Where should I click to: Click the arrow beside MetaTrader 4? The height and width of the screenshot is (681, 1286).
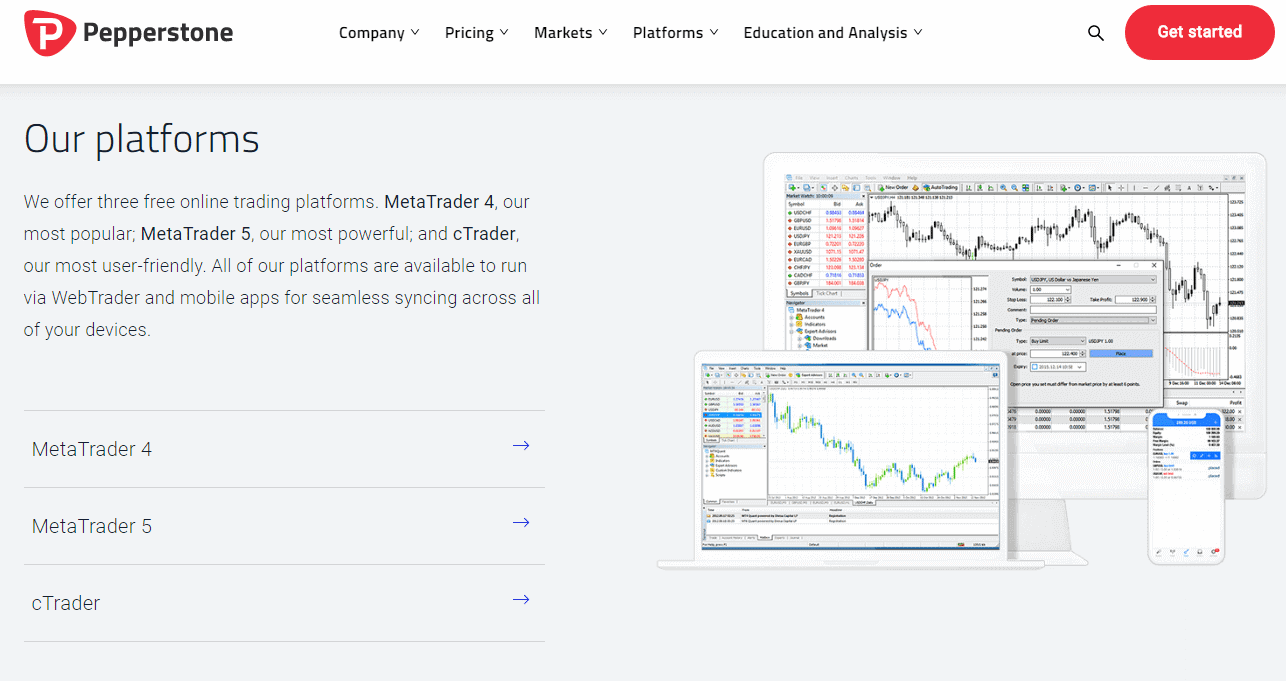521,445
